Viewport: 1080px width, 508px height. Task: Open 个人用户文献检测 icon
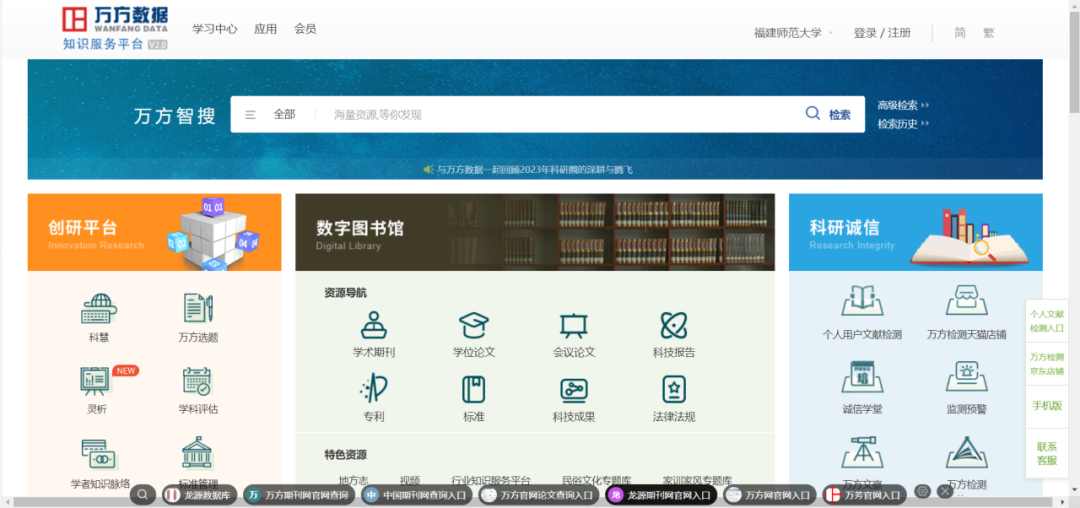(x=862, y=300)
